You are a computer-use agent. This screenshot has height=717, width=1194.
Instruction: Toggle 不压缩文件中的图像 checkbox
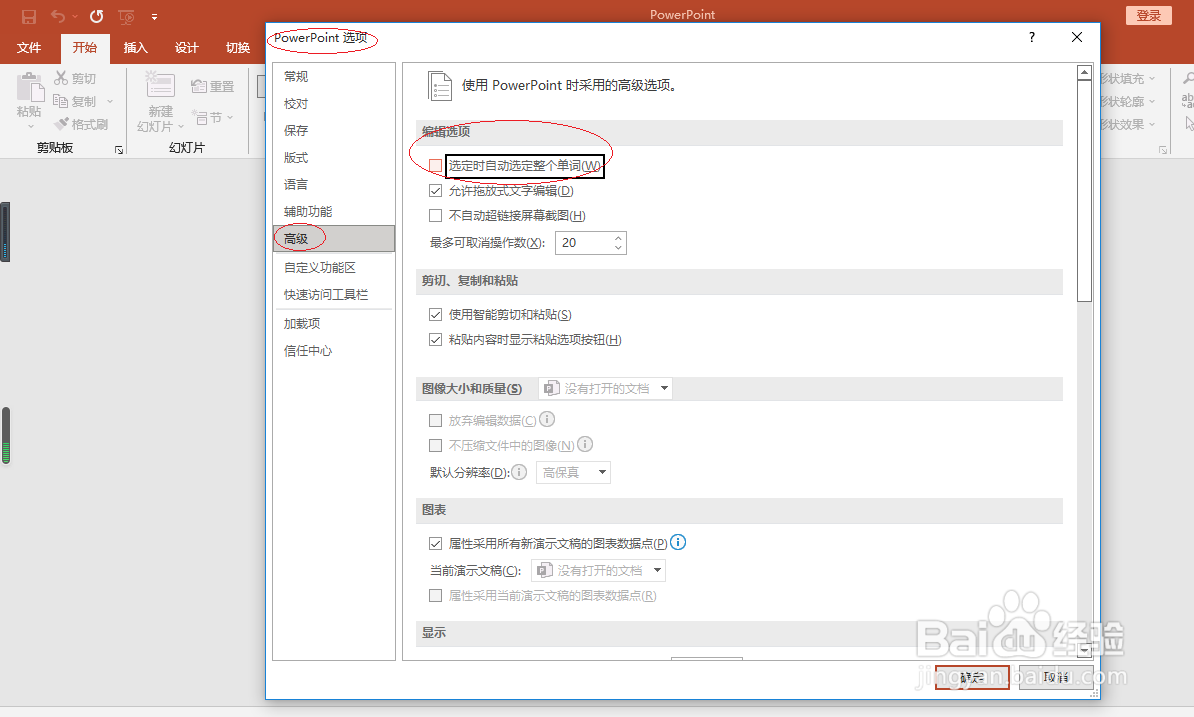click(436, 445)
